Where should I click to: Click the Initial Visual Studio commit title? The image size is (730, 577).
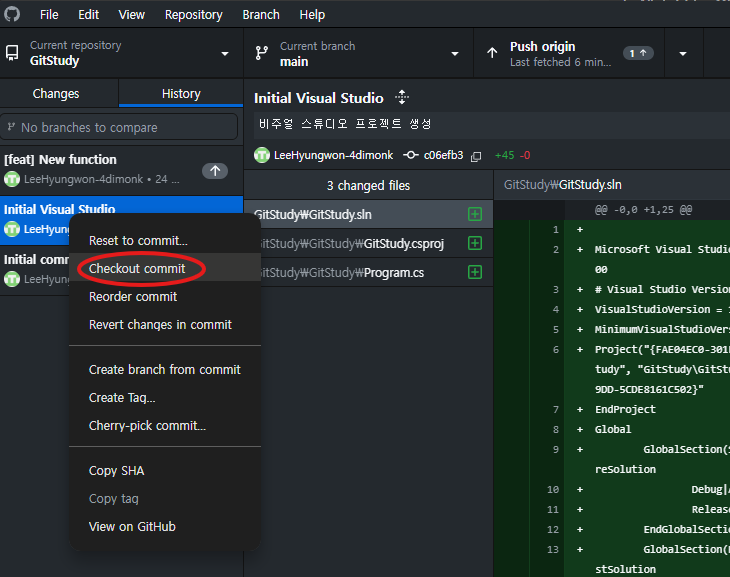[318, 98]
